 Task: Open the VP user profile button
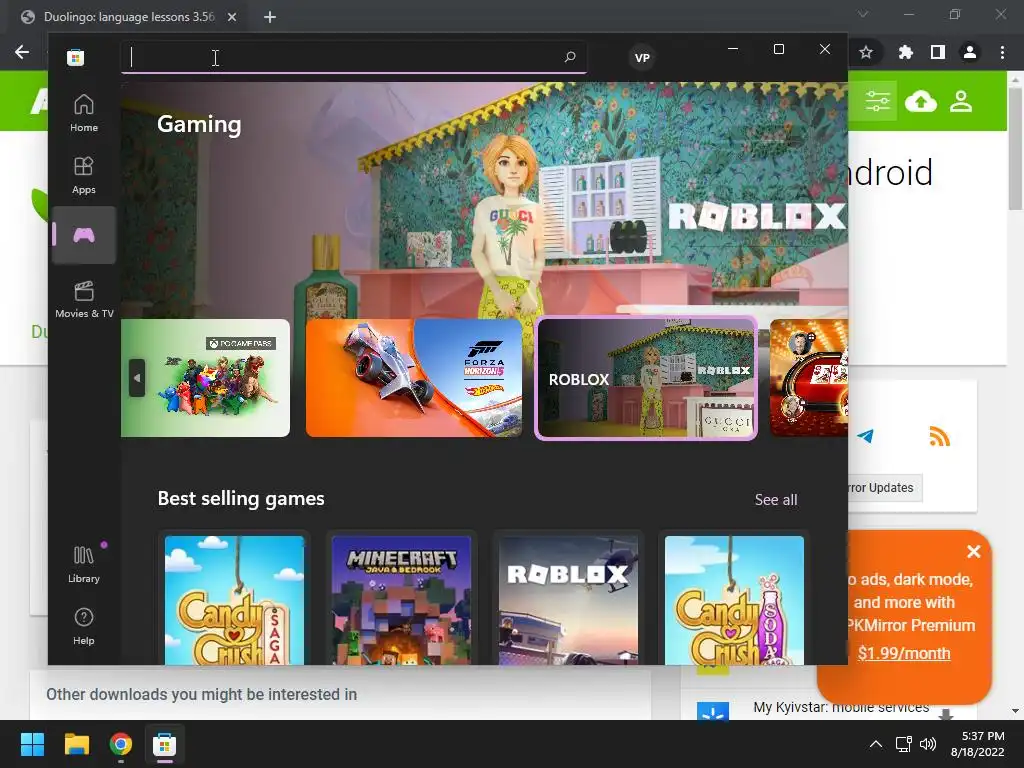tap(642, 57)
